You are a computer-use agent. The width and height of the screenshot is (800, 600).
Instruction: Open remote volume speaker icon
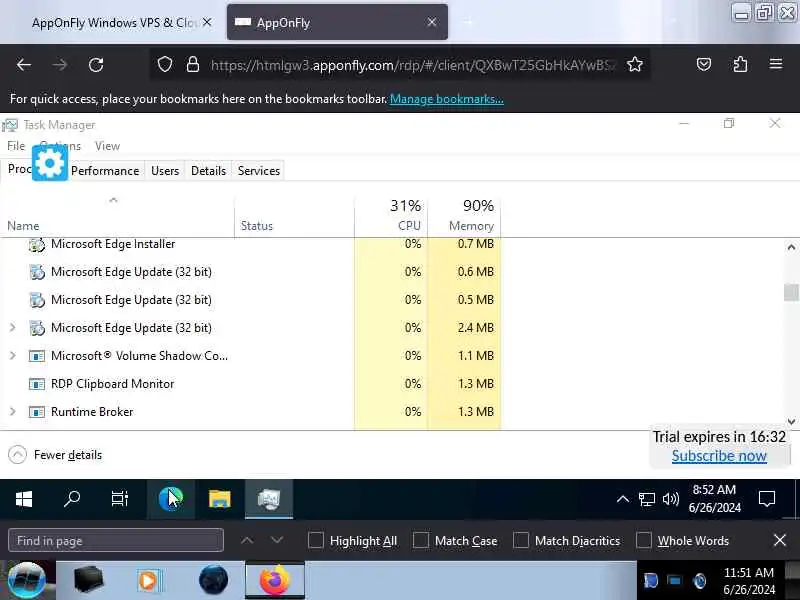point(670,498)
